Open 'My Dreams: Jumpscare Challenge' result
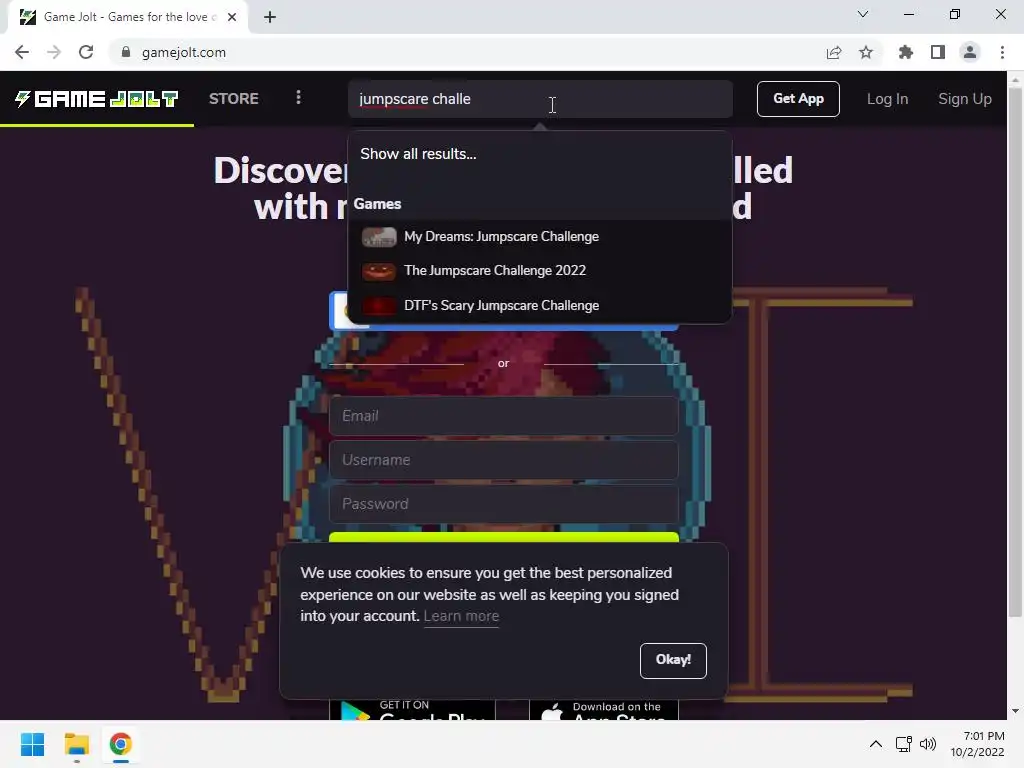Image resolution: width=1024 pixels, height=768 pixels. [x=539, y=236]
